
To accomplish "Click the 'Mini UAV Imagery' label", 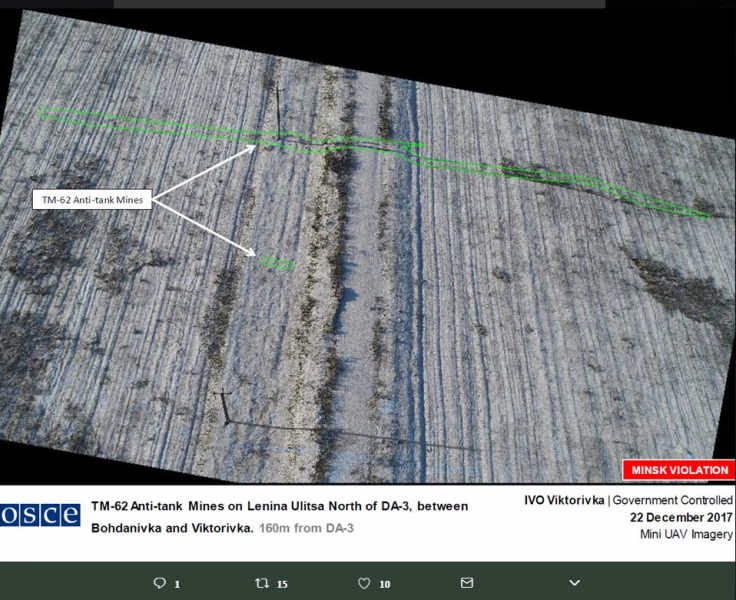I will tap(686, 534).
